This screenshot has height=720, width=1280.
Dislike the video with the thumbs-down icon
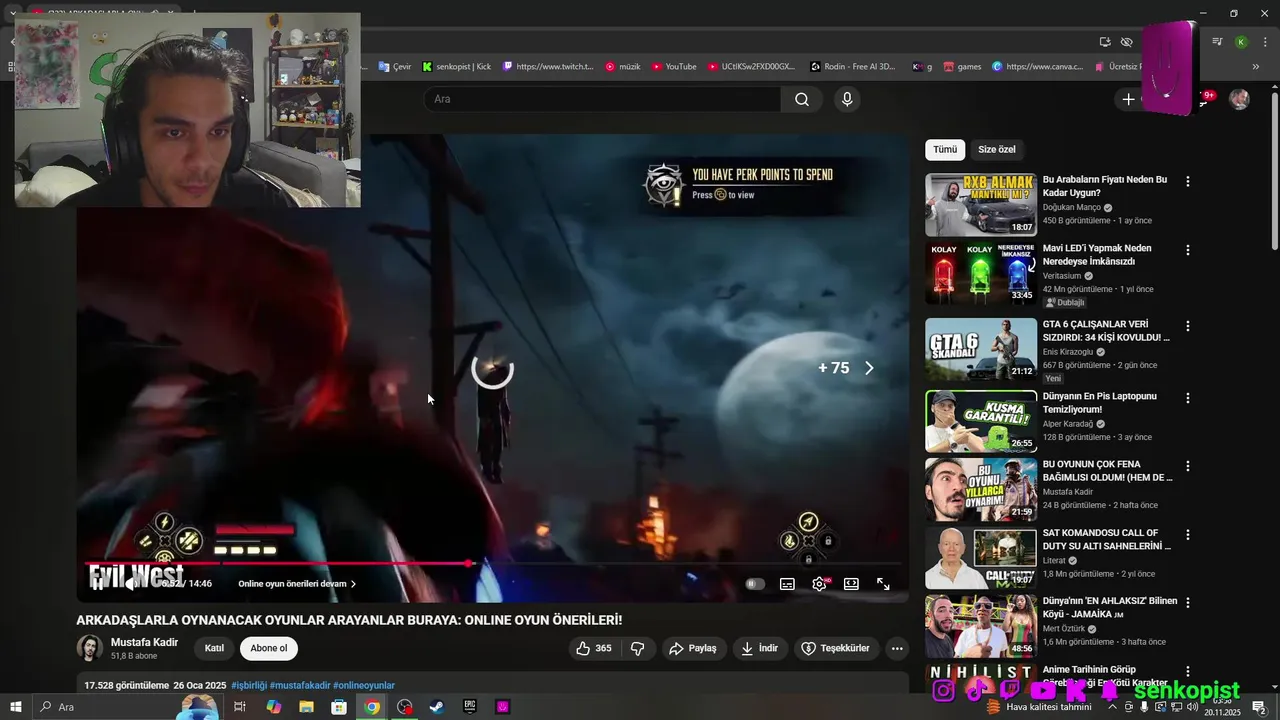coord(637,648)
